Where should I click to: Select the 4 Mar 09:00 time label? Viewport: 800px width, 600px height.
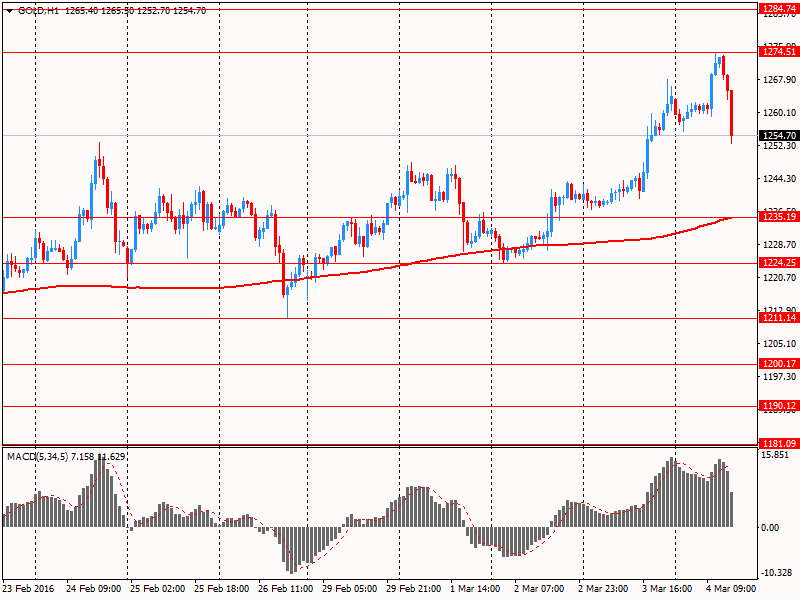730,589
